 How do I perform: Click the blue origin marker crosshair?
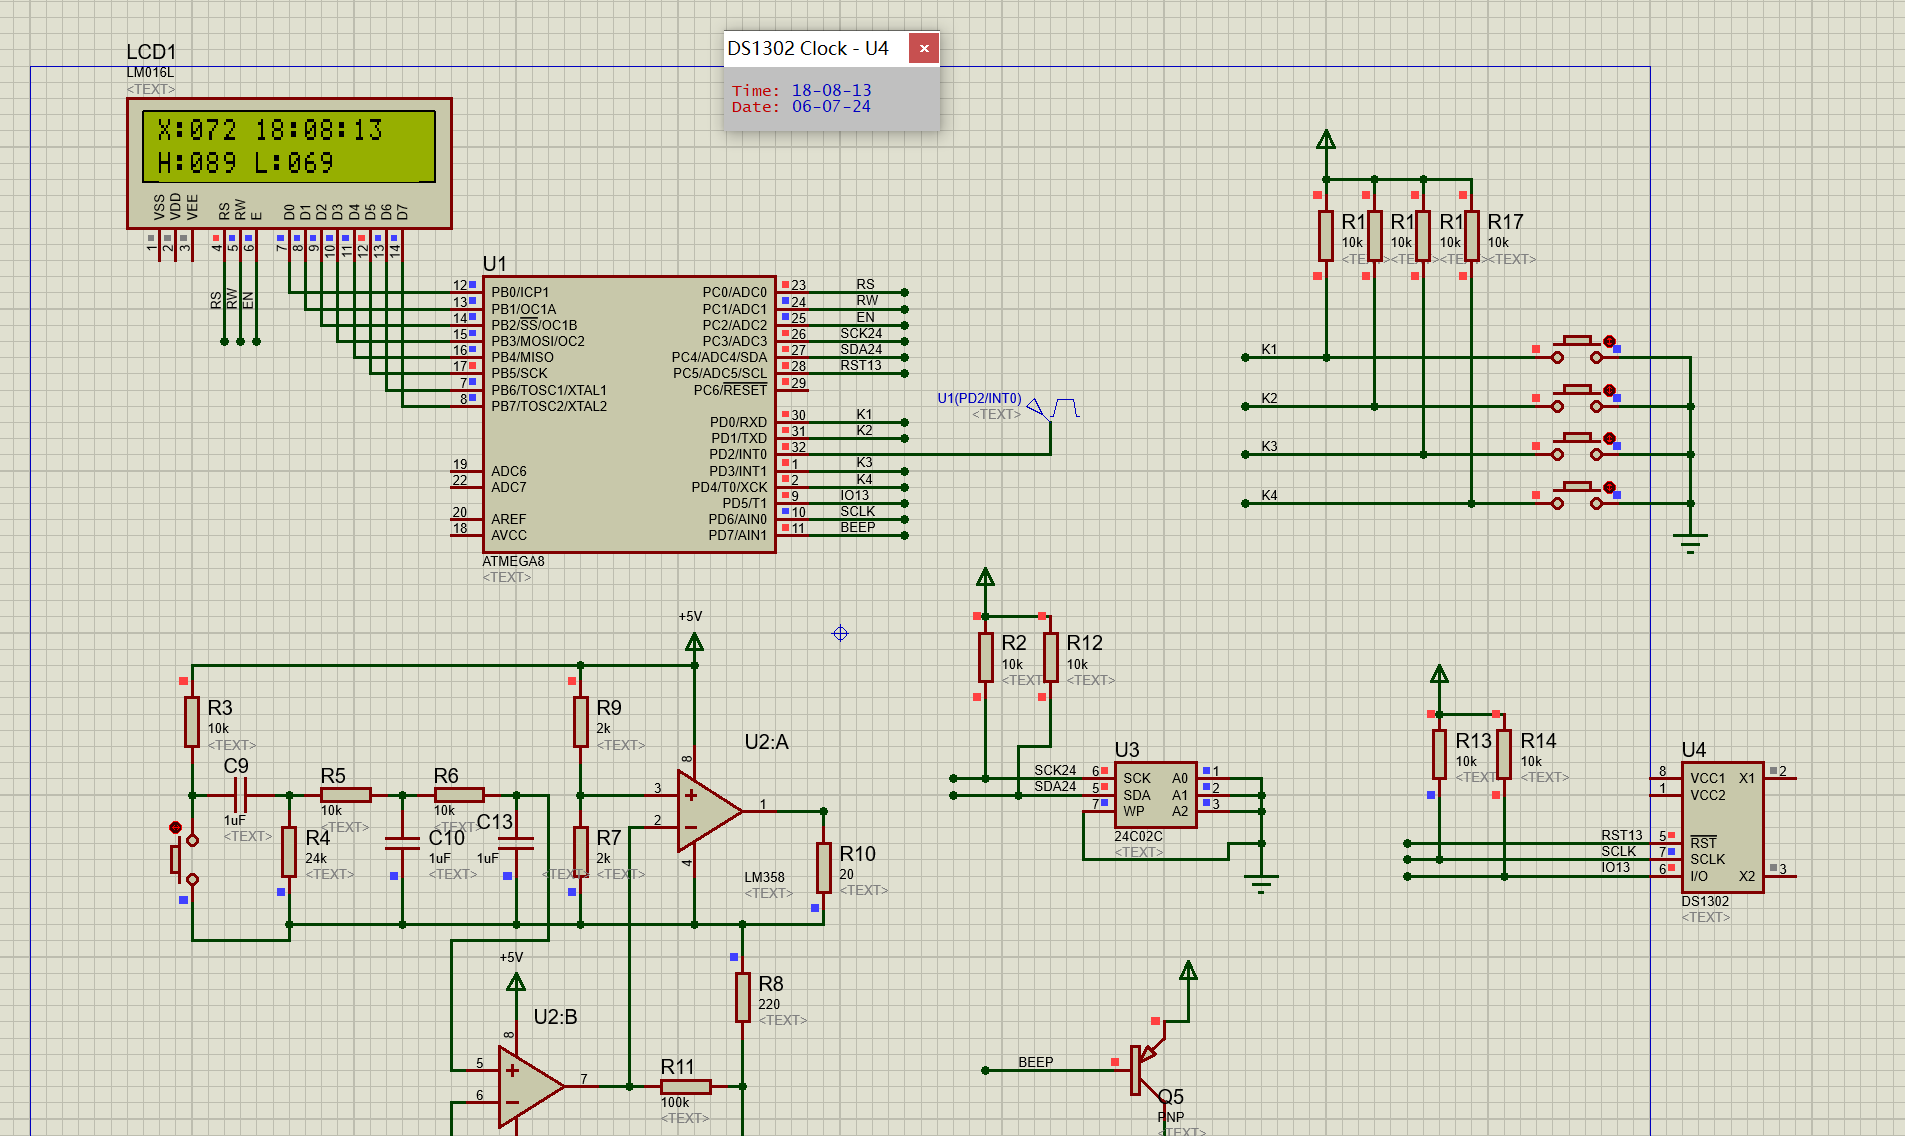(840, 633)
